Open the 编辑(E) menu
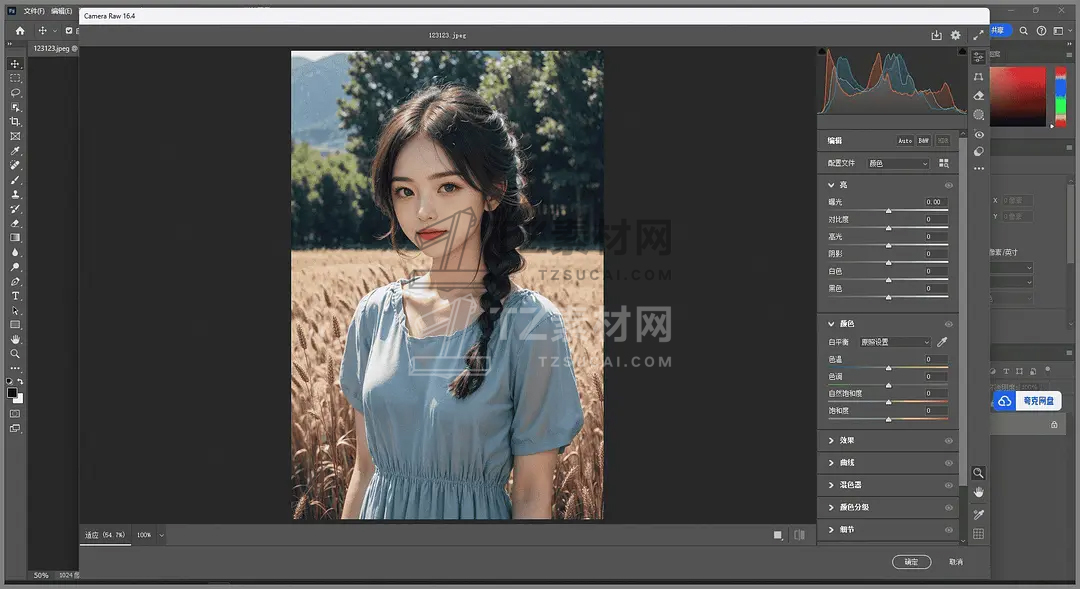 click(x=61, y=11)
